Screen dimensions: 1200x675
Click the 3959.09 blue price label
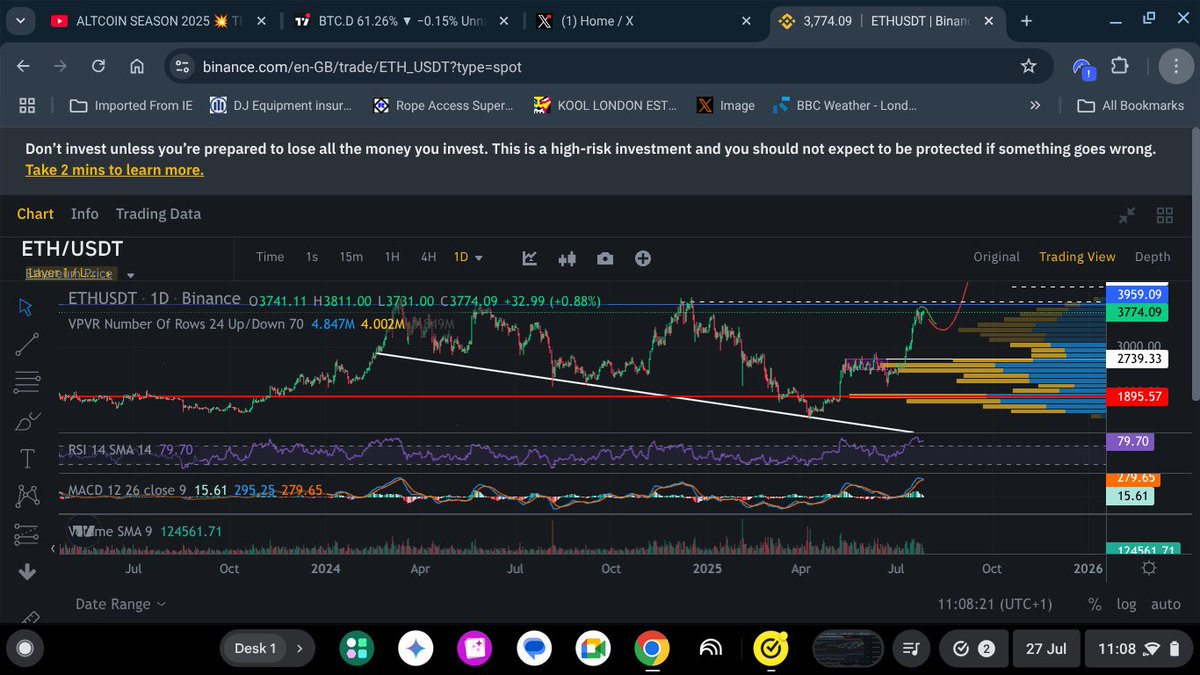[x=1138, y=295]
